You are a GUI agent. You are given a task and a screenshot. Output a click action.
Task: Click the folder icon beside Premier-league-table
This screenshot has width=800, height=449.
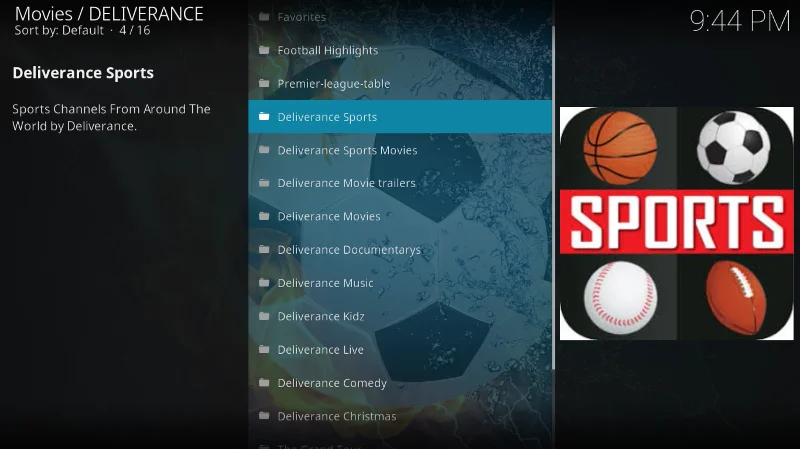point(264,83)
